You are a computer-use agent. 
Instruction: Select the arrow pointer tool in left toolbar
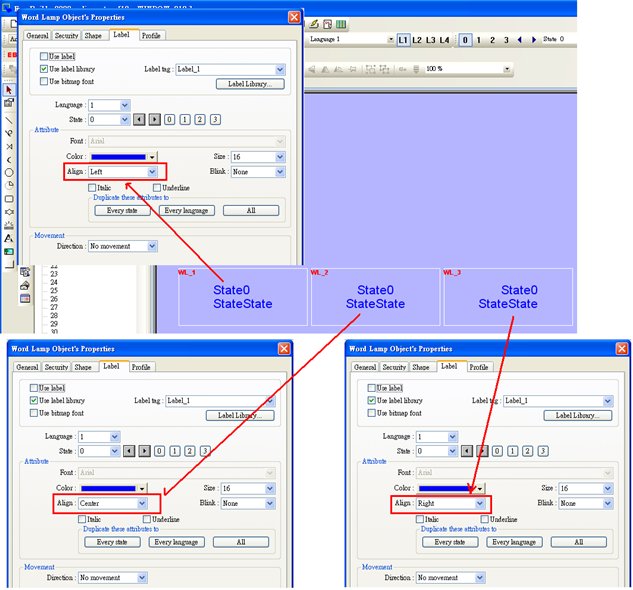[x=9, y=90]
